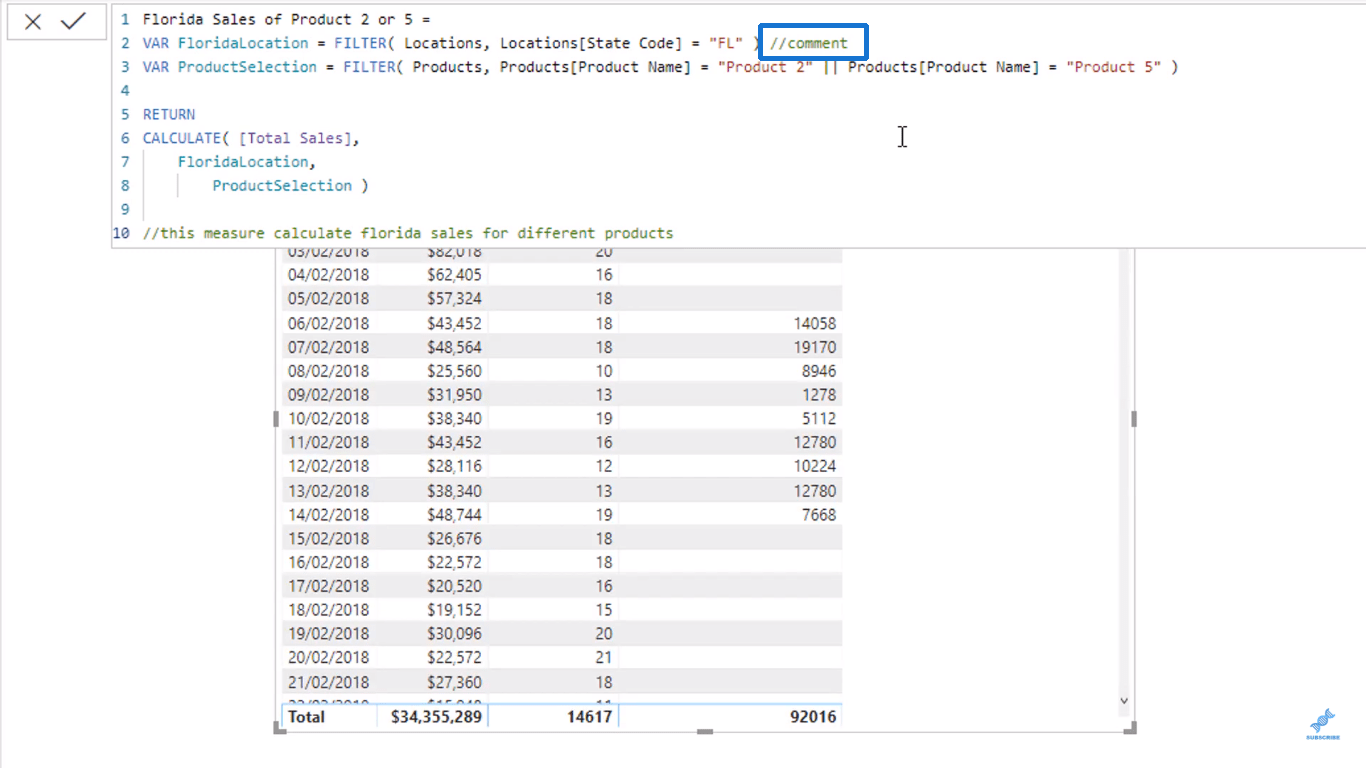This screenshot has height=768, width=1366.
Task: Select the 16/02/2018 date cell
Action: click(x=328, y=562)
